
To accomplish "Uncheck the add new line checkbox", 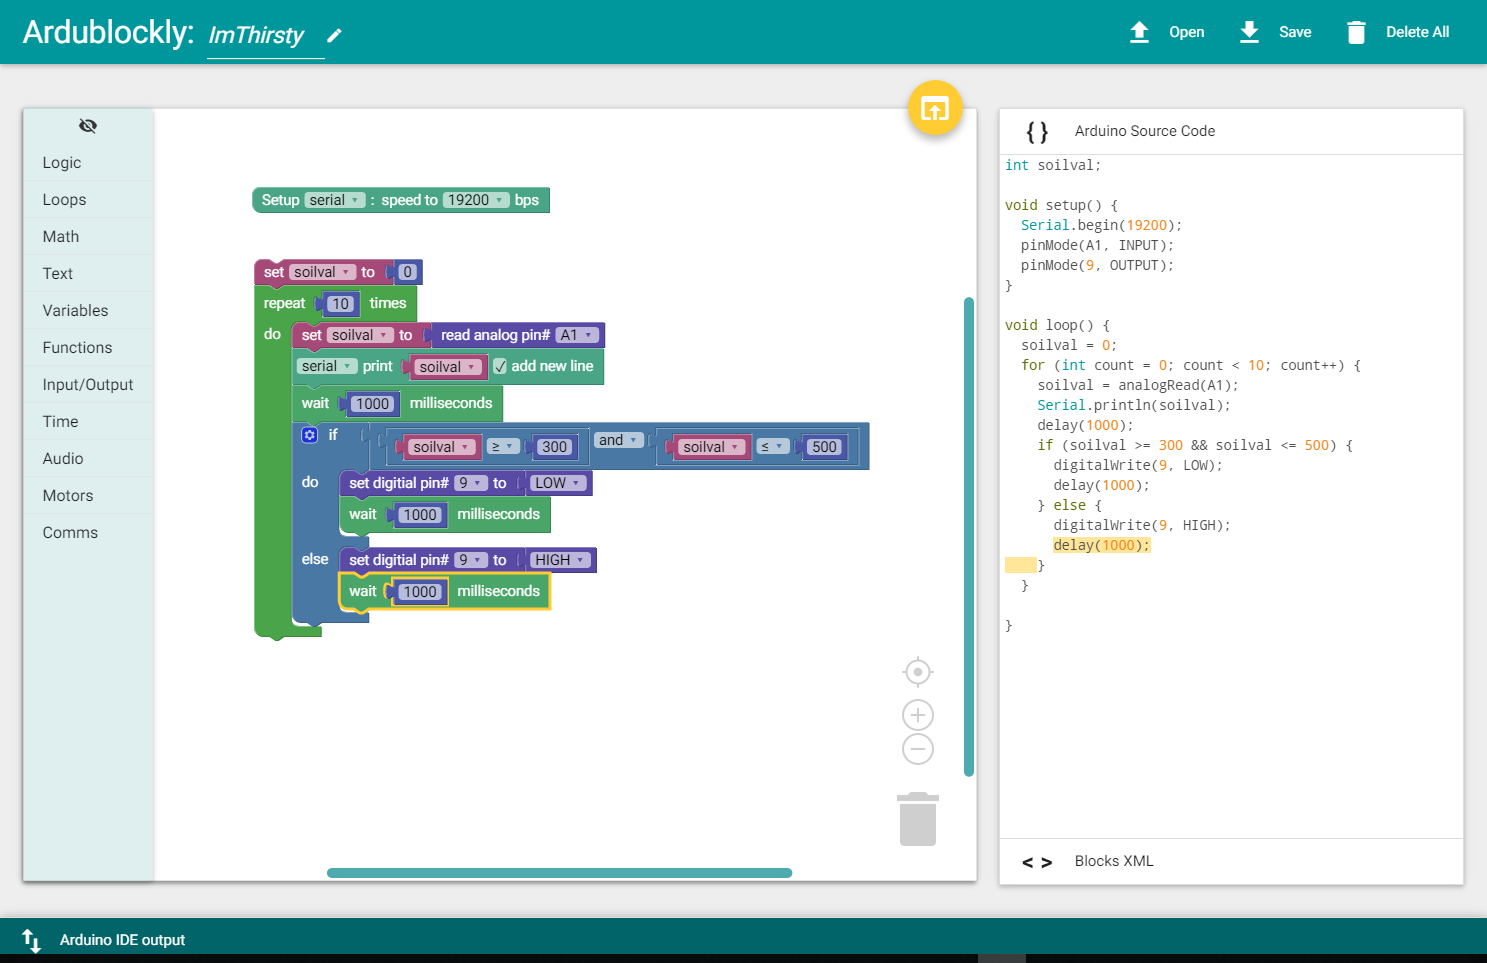I will [500, 366].
